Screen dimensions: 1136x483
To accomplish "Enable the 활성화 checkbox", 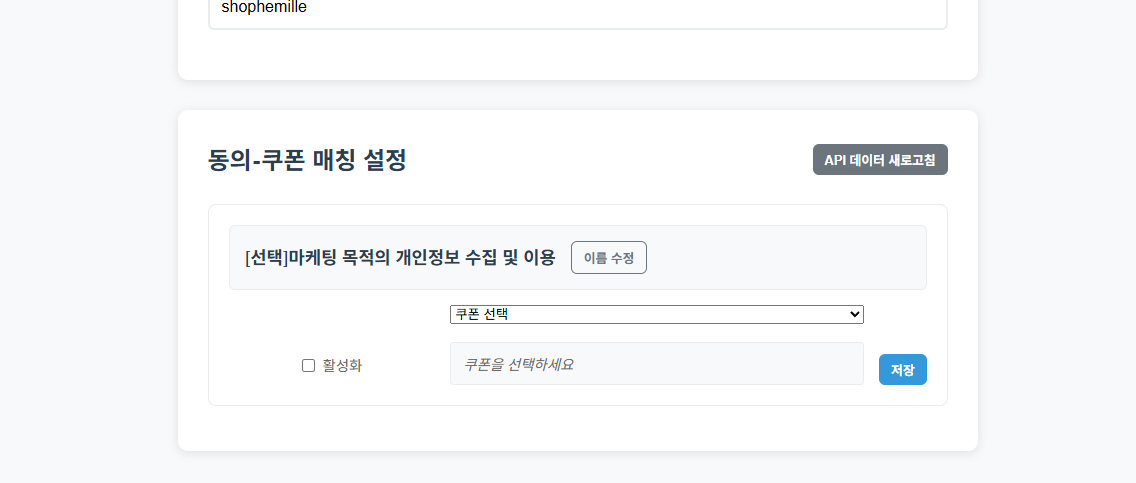I will [308, 366].
